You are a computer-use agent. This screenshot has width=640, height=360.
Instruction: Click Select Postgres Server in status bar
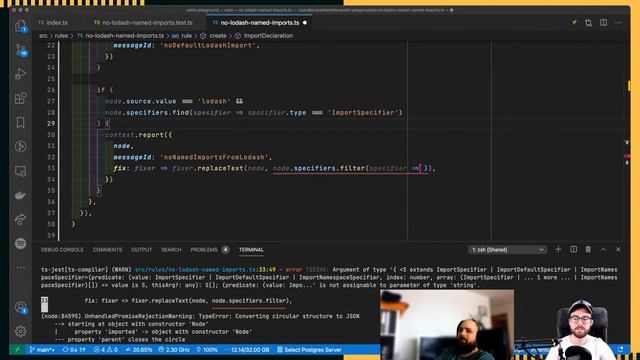[309, 350]
